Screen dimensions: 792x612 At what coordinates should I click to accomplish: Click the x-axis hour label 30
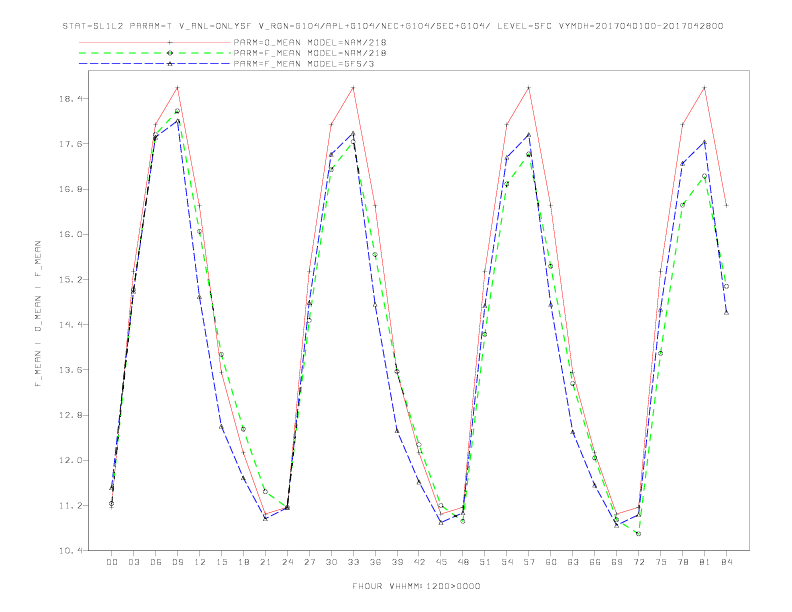click(x=331, y=562)
